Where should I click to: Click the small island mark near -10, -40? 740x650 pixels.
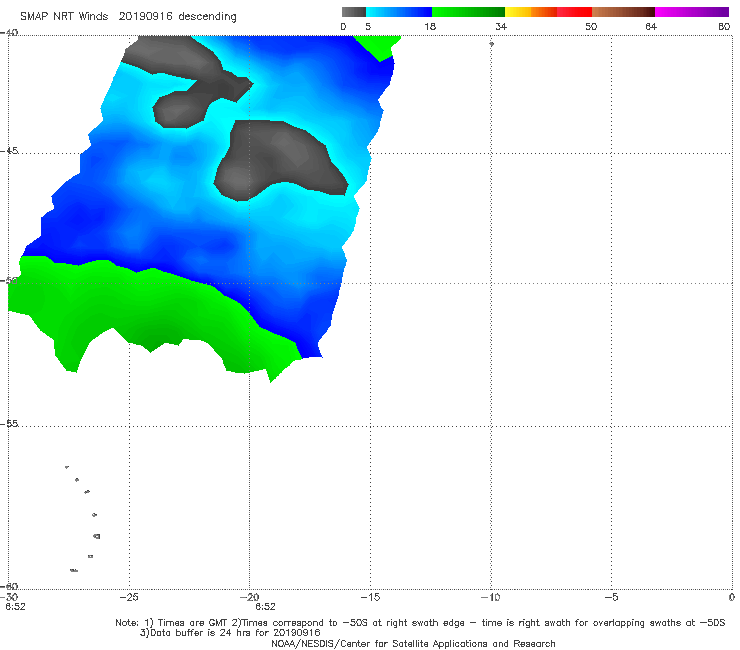pos(491,44)
